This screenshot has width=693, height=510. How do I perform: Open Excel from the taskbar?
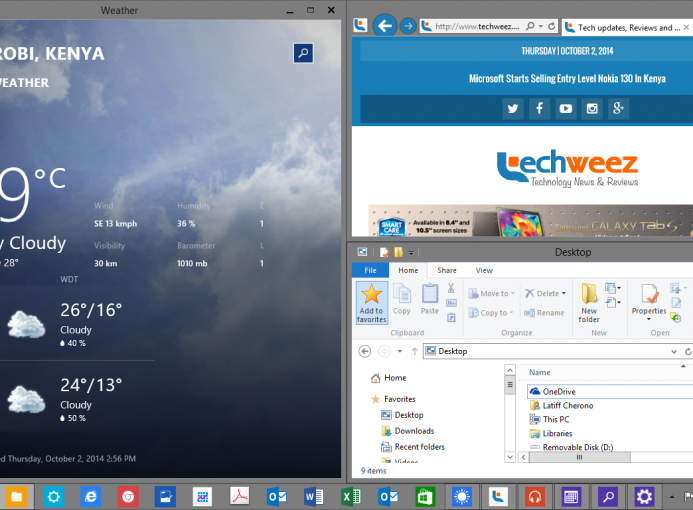pos(351,497)
